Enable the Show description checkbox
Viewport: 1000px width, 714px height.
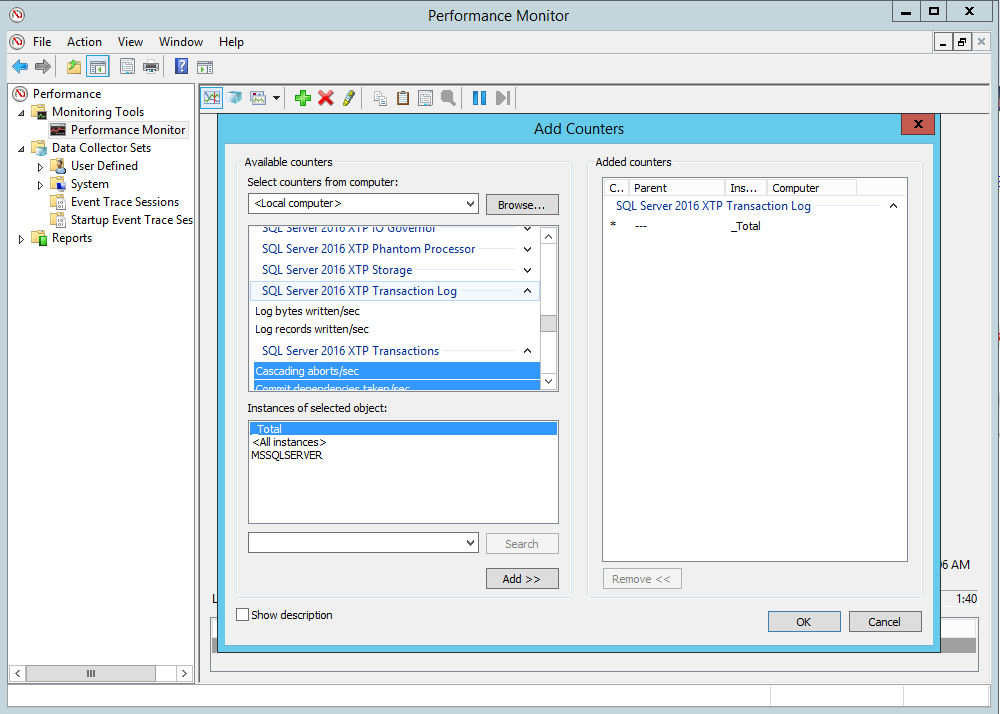(x=242, y=615)
